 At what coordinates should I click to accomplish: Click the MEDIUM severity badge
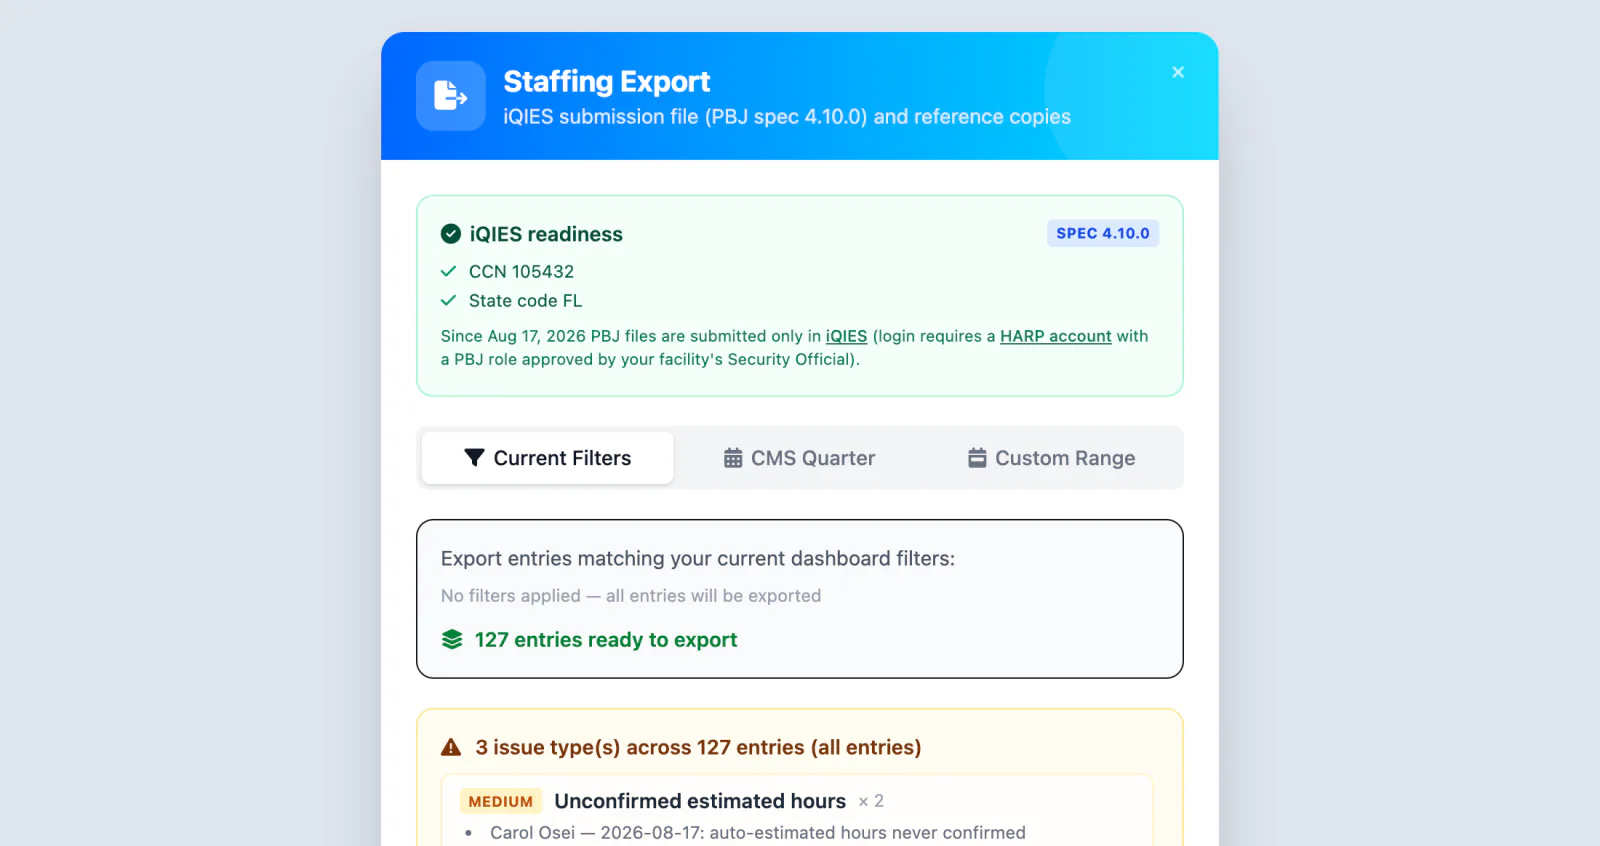coord(501,801)
